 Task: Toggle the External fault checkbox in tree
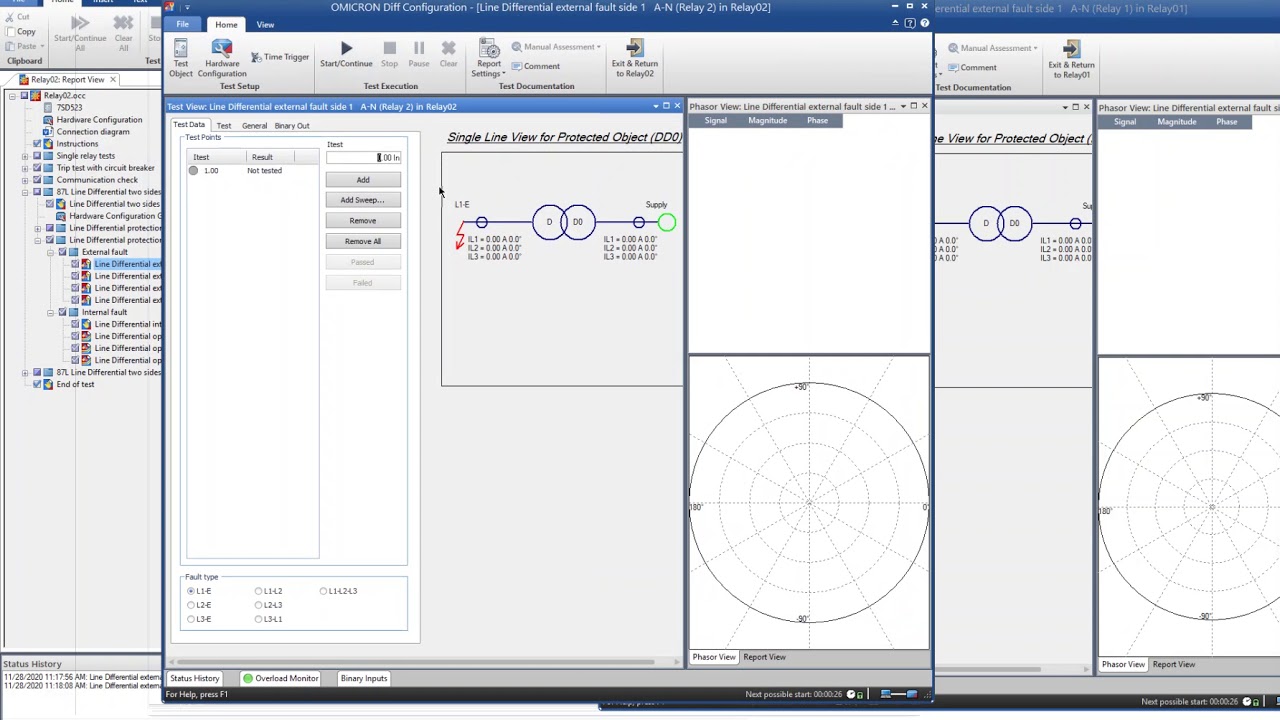[62, 252]
